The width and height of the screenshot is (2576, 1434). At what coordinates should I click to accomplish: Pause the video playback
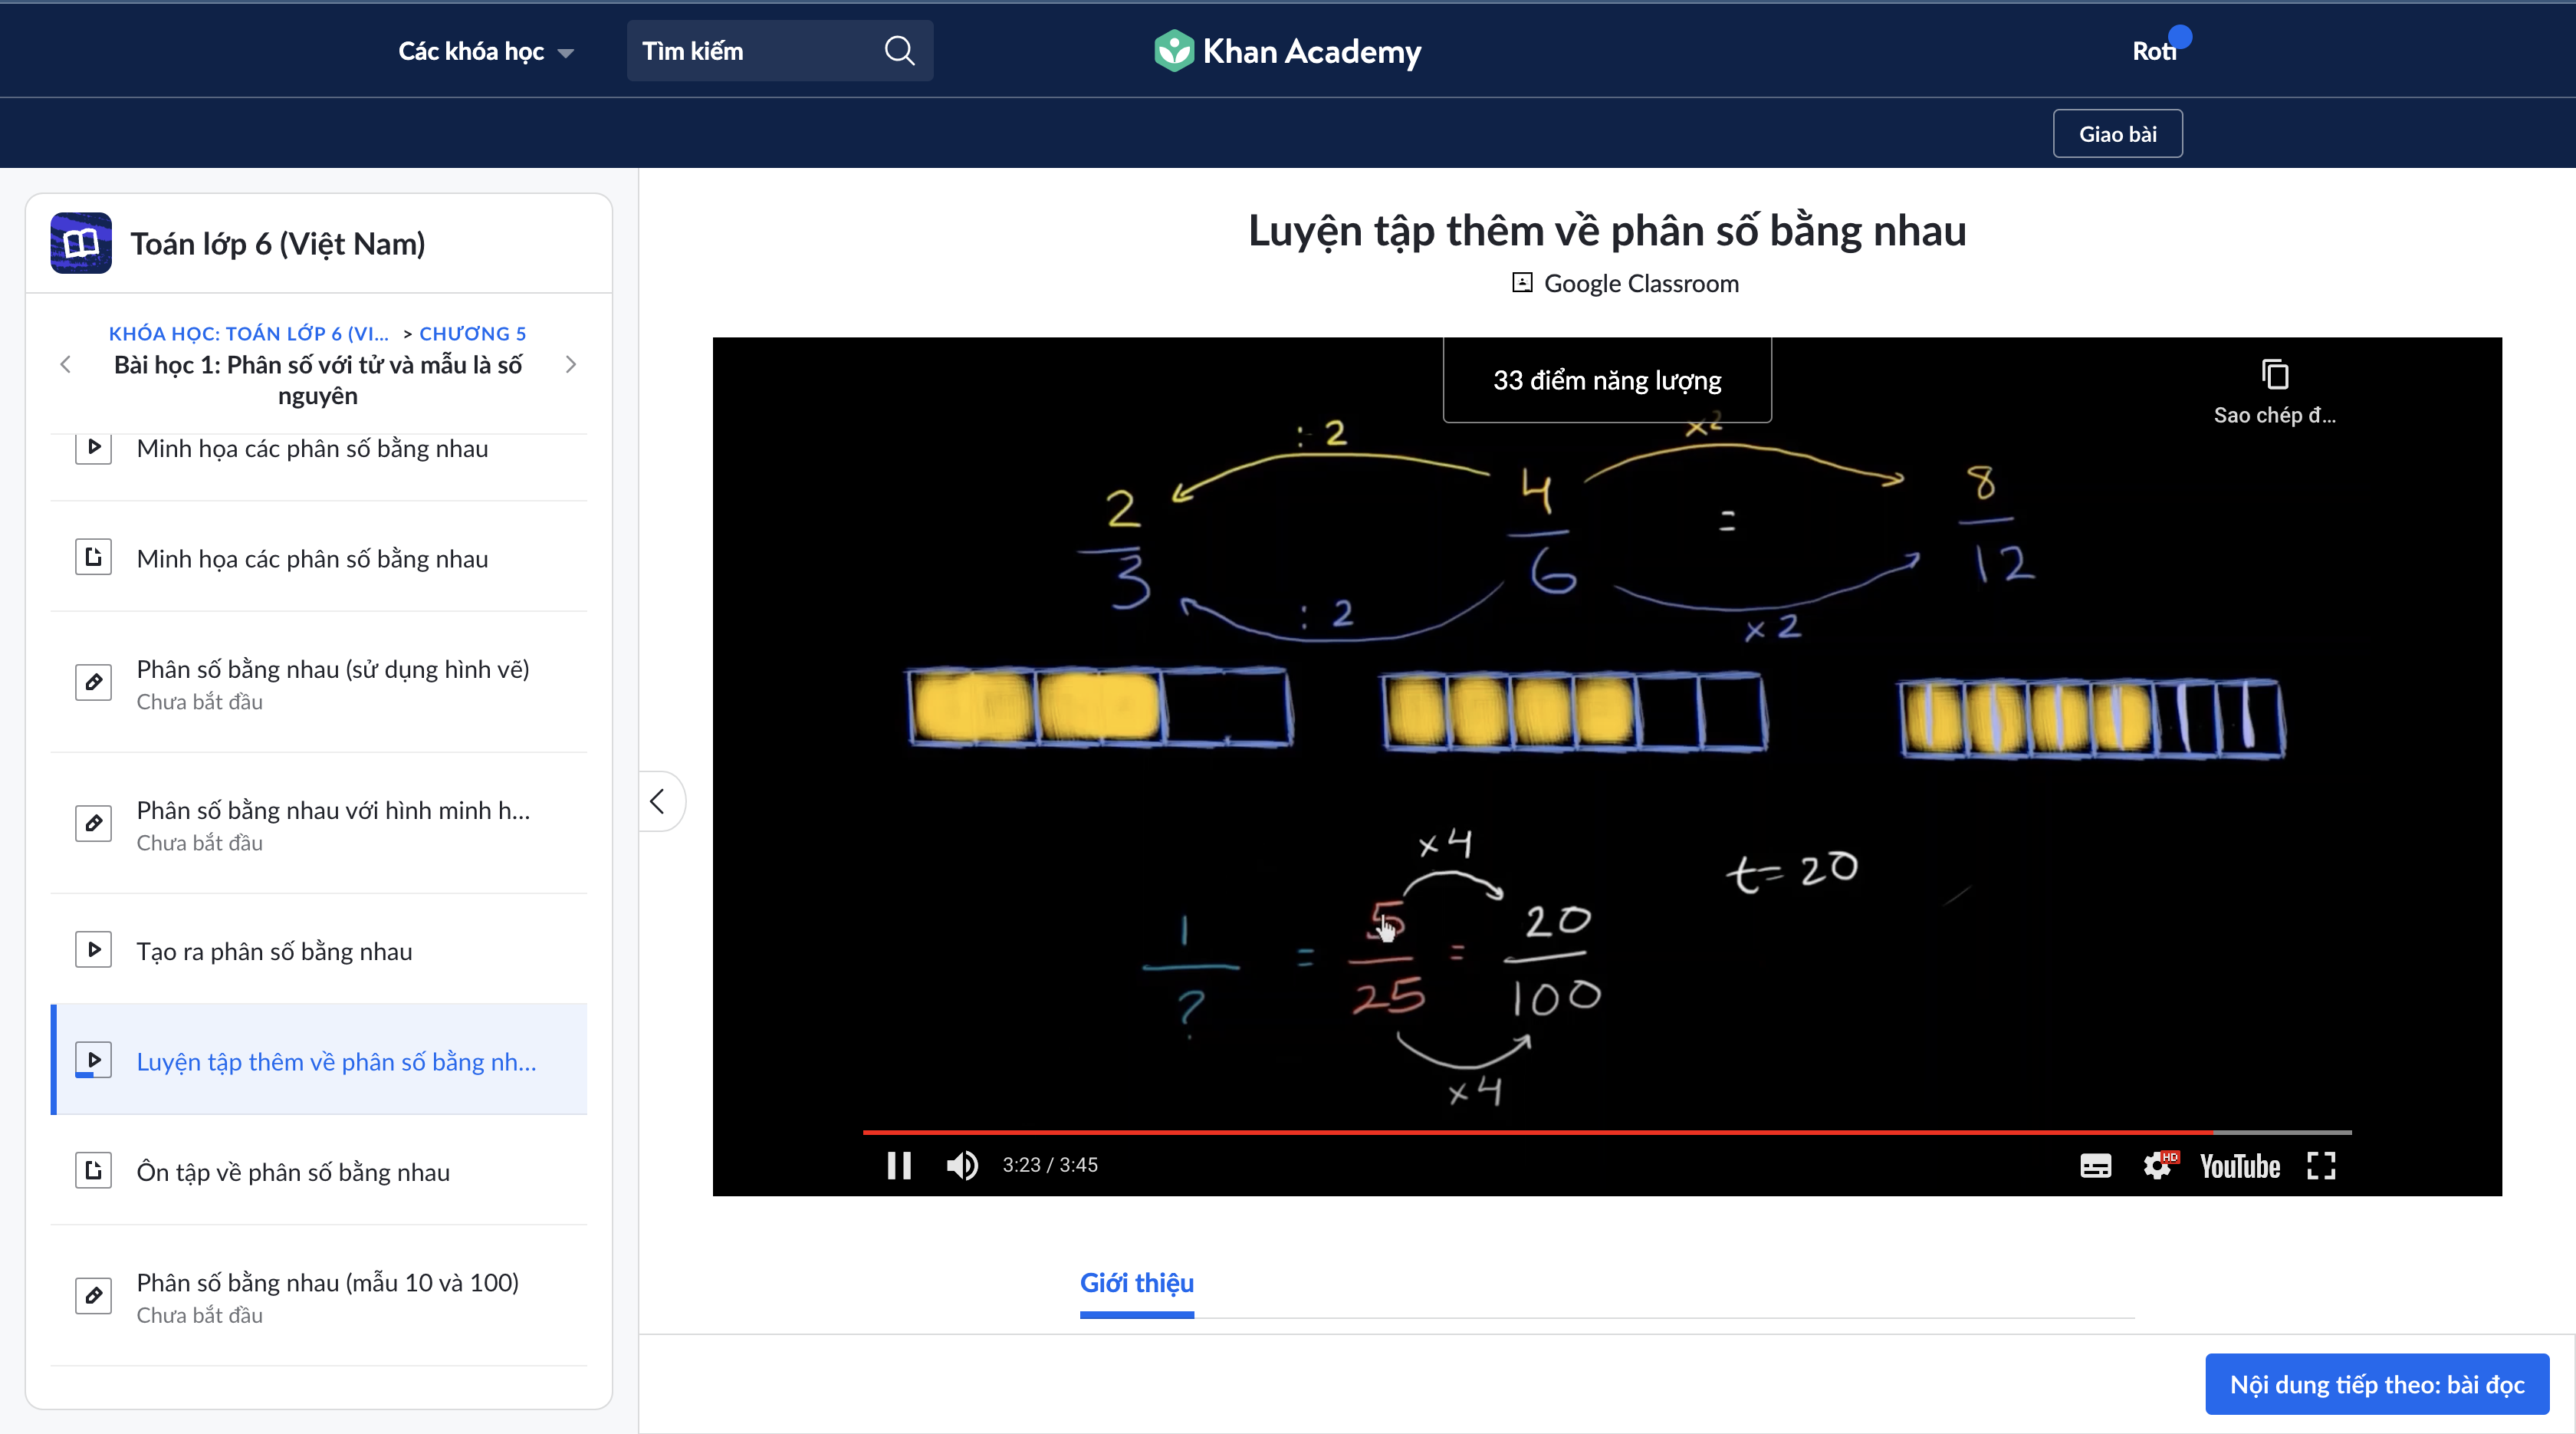pos(898,1165)
